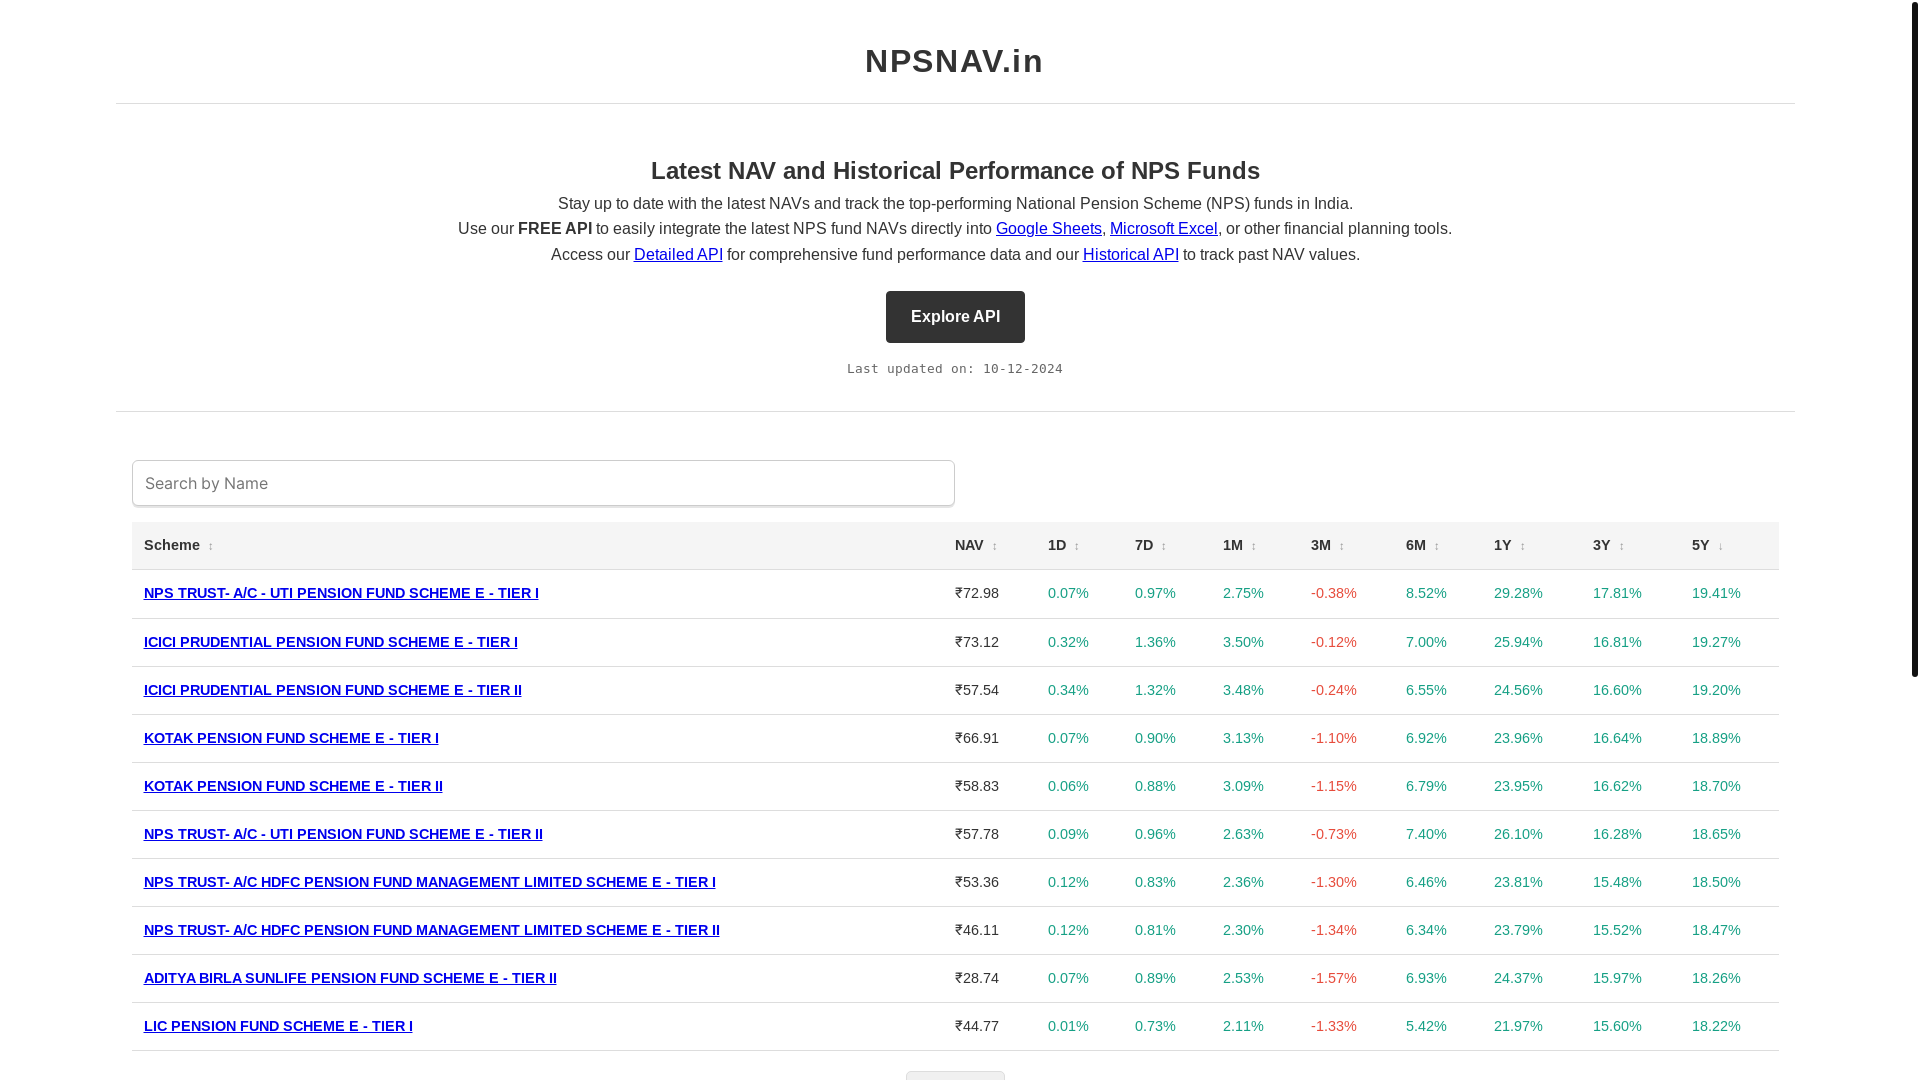Open the Historical API link
The image size is (1920, 1080).
[1130, 254]
